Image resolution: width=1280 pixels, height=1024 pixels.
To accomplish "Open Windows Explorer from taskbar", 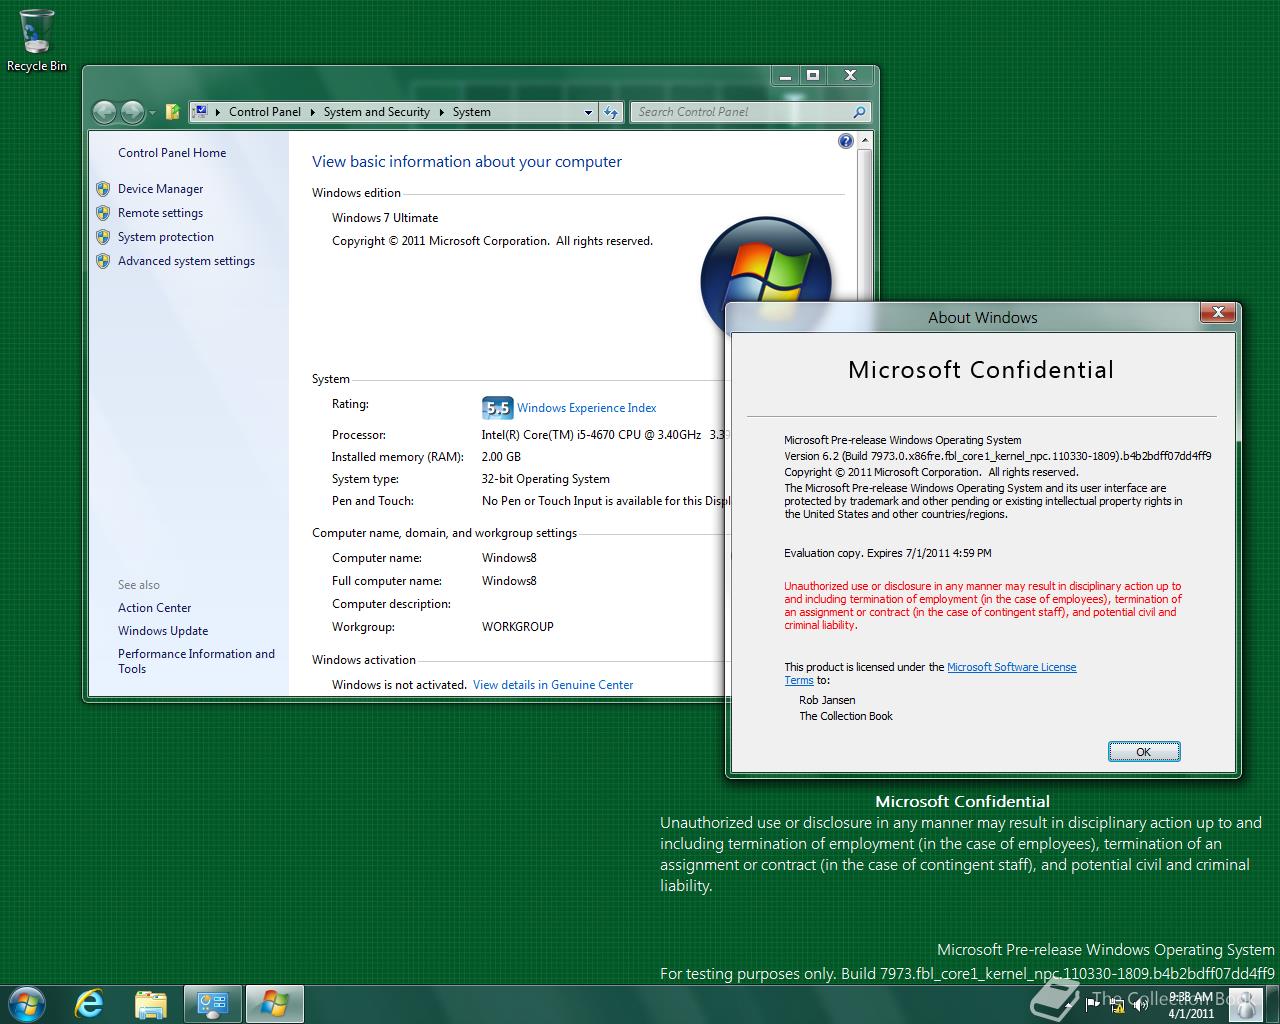I will 150,1004.
